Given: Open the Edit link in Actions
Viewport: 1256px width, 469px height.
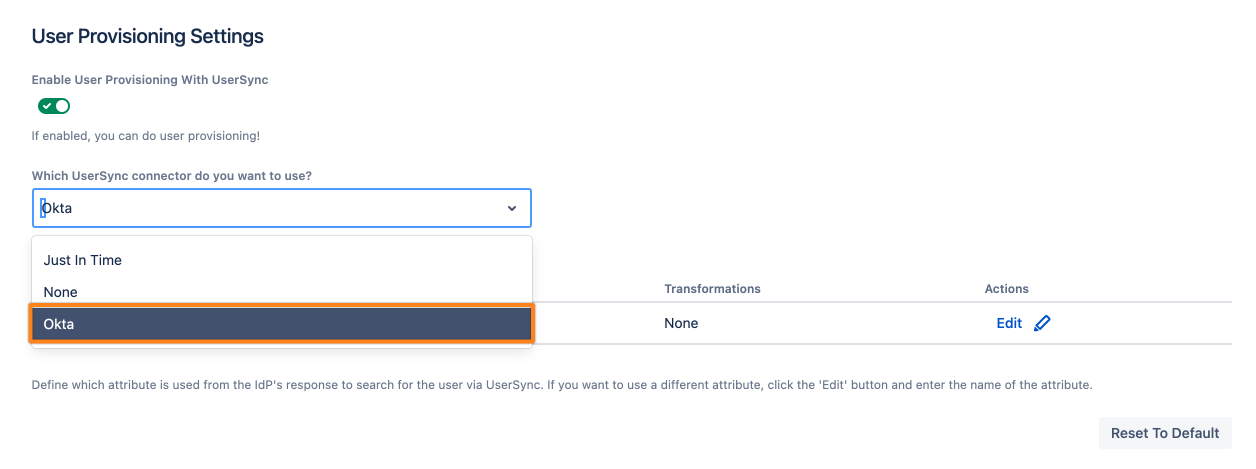Looking at the screenshot, I should pos(1009,323).
